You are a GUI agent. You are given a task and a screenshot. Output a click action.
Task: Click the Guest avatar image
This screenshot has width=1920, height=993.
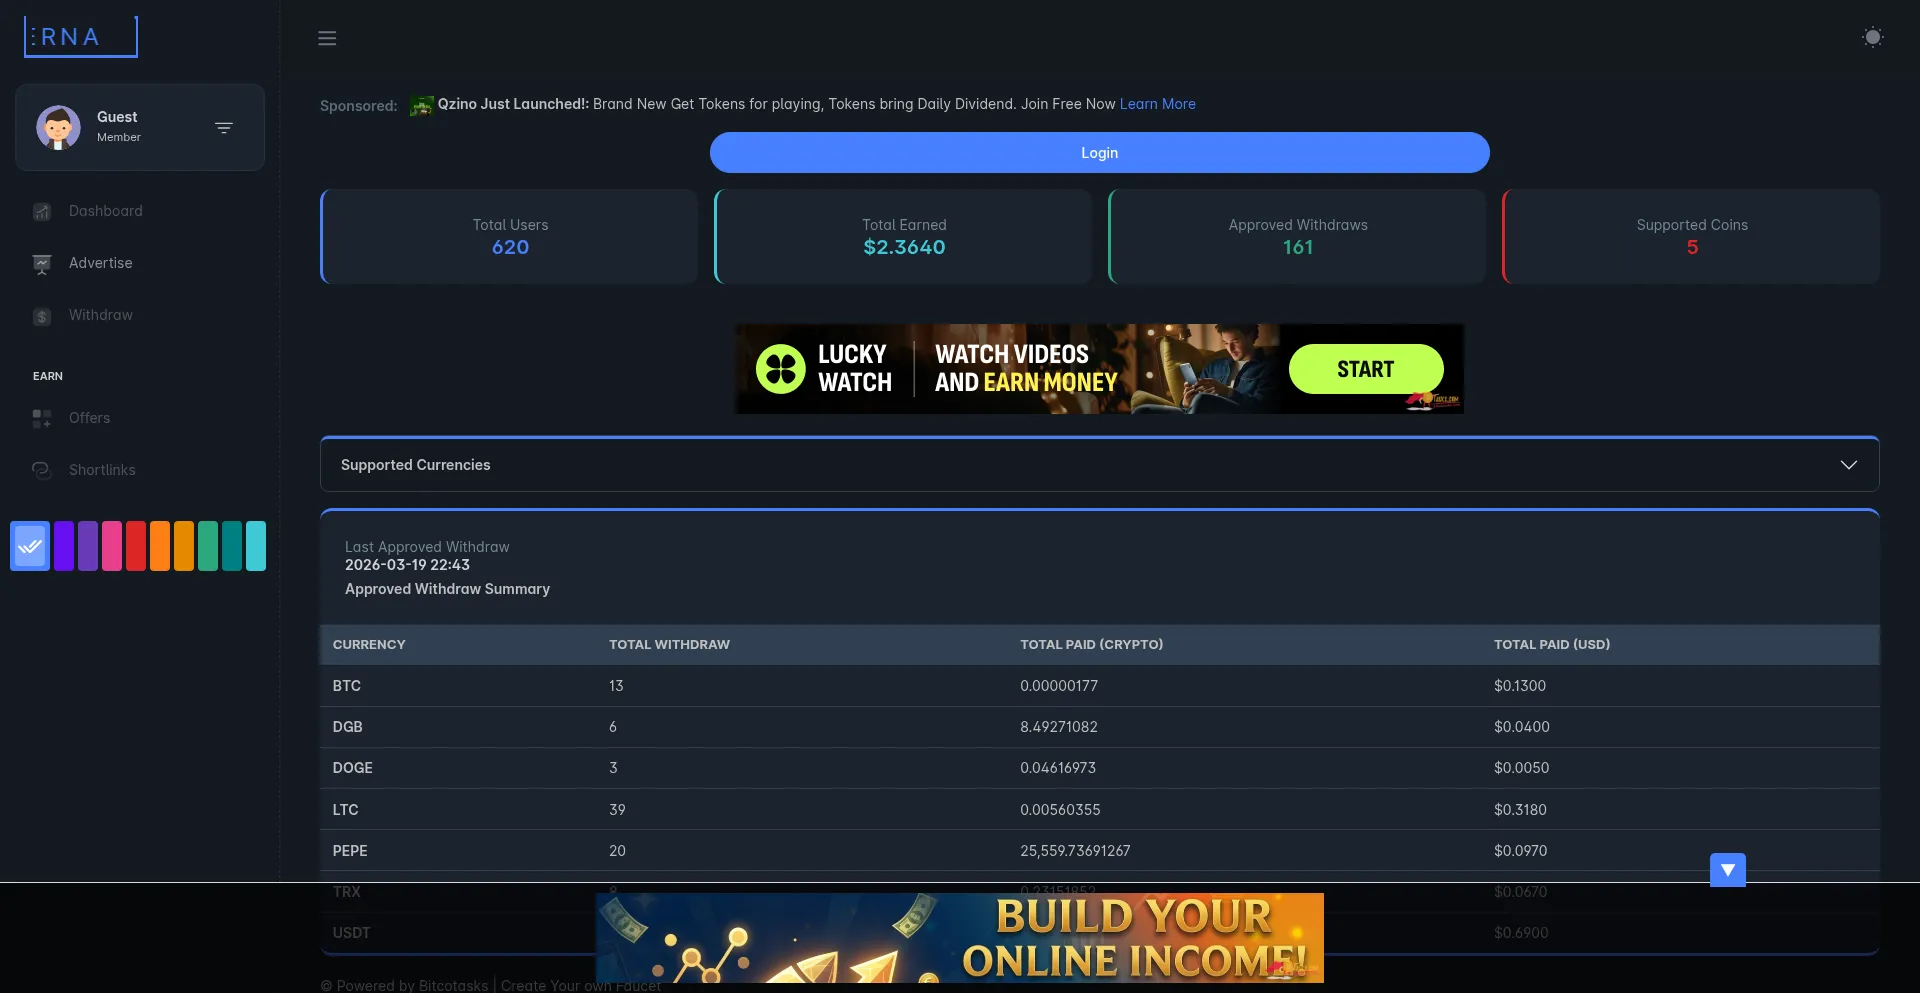click(x=58, y=127)
